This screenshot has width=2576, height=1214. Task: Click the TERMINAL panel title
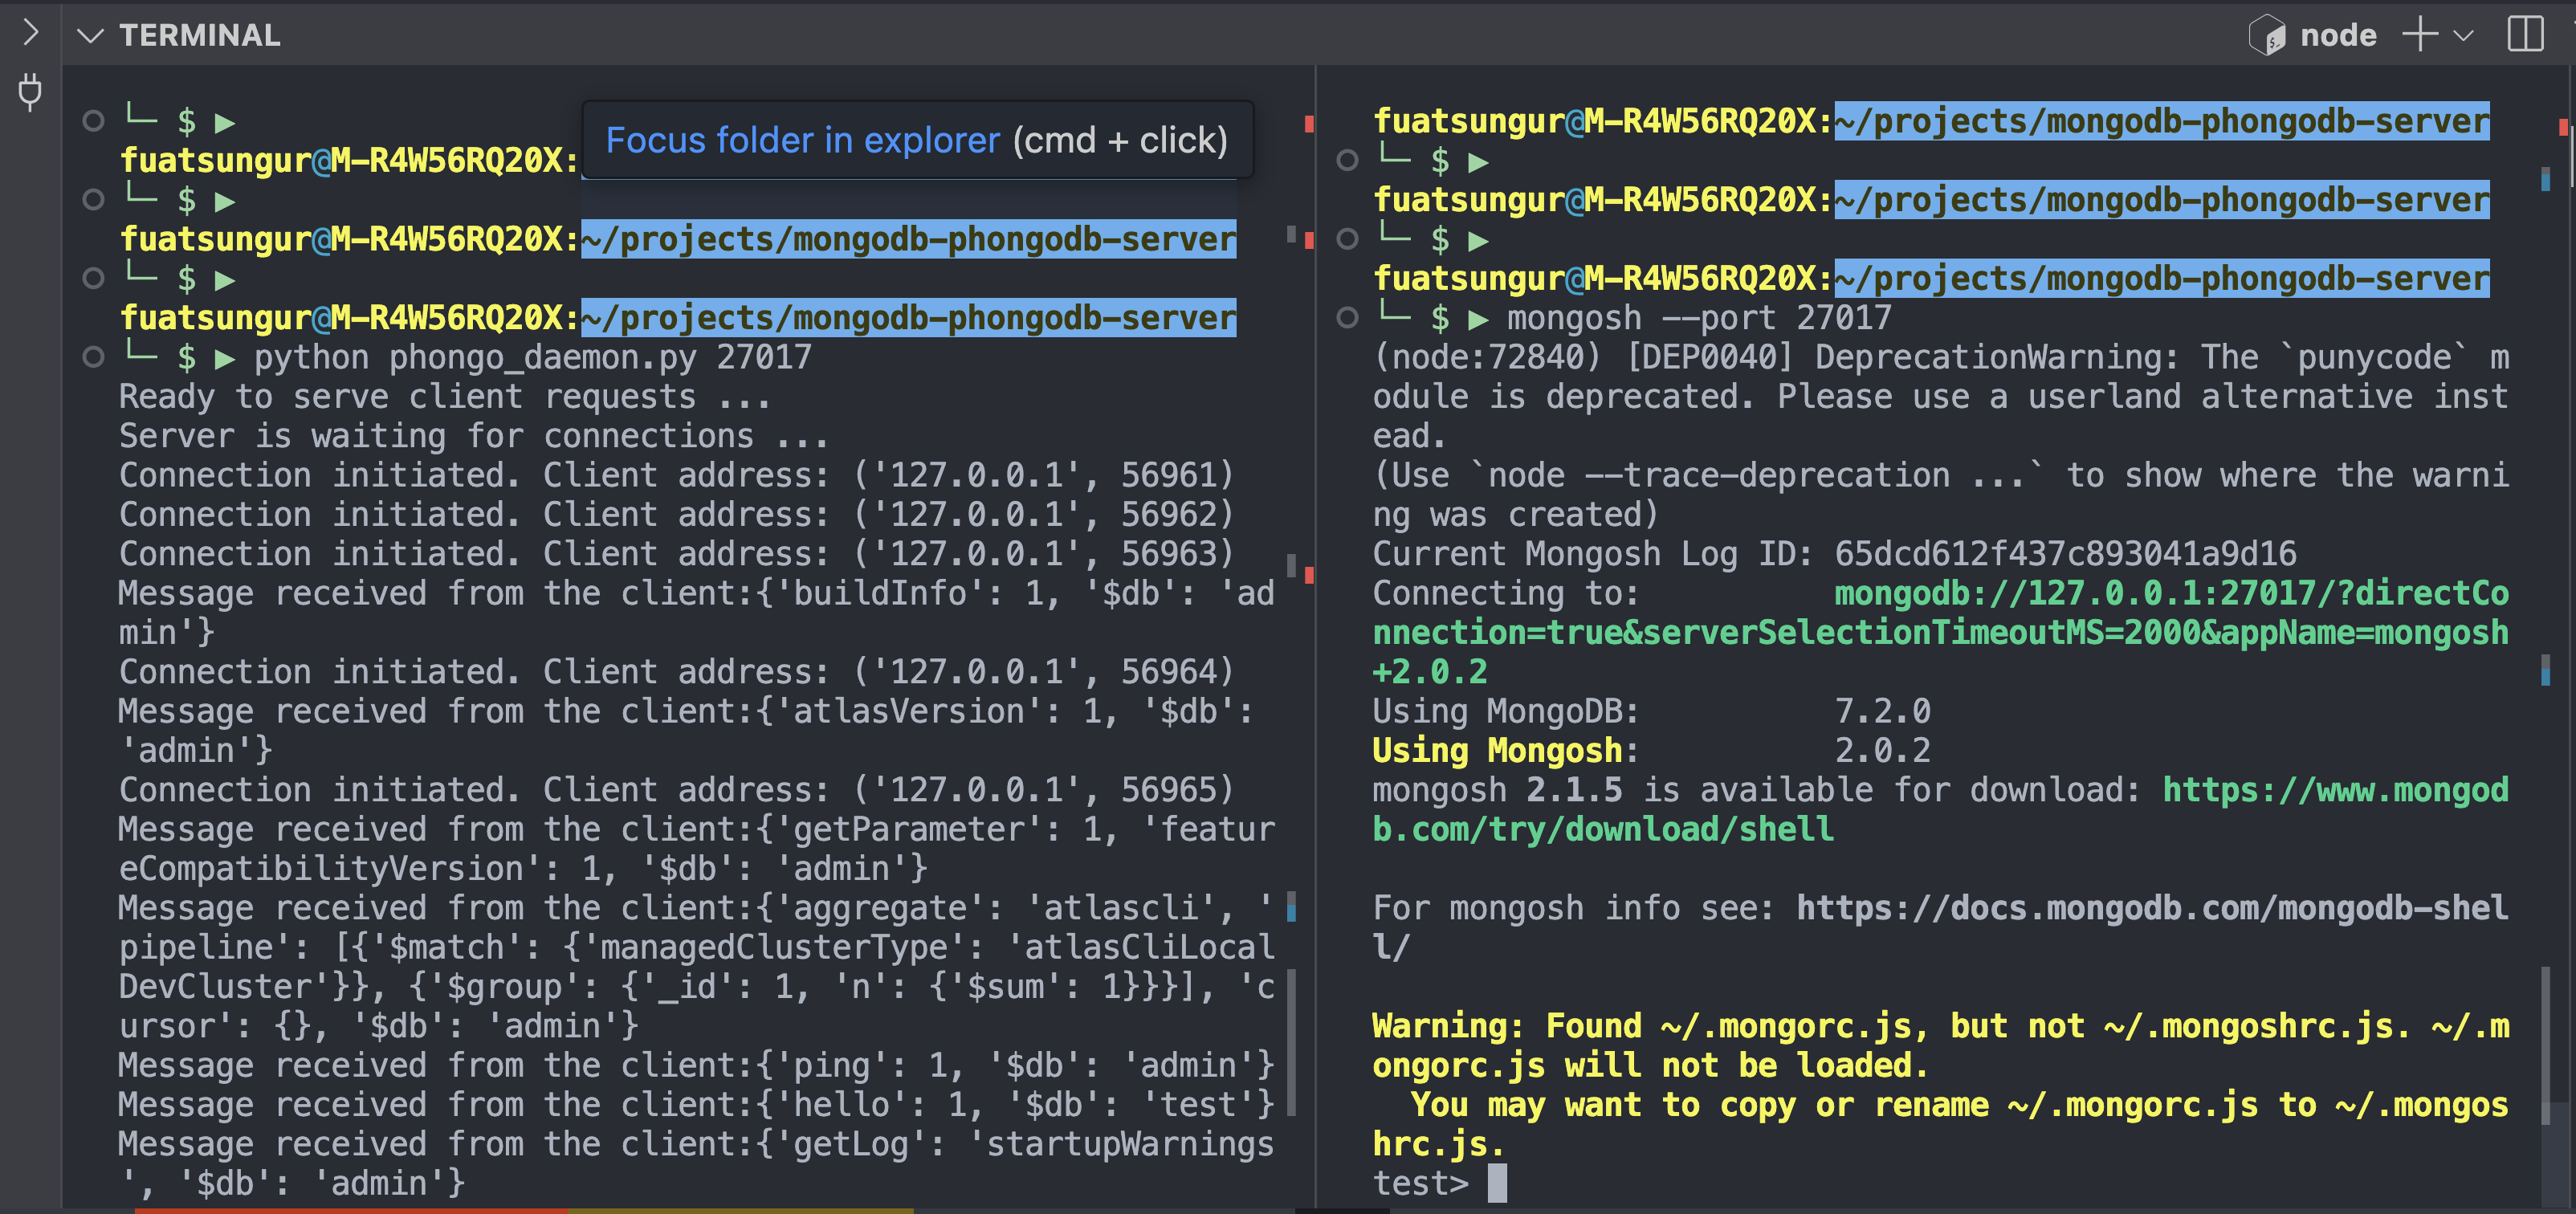coord(200,36)
